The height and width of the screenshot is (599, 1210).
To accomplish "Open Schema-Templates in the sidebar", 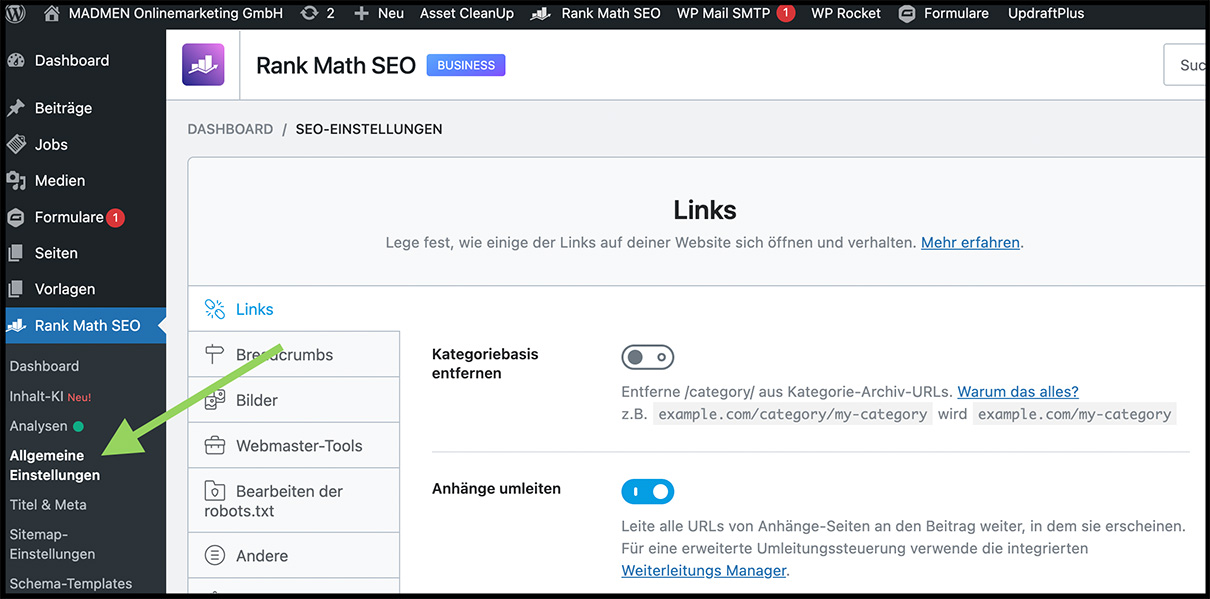I will click(70, 583).
